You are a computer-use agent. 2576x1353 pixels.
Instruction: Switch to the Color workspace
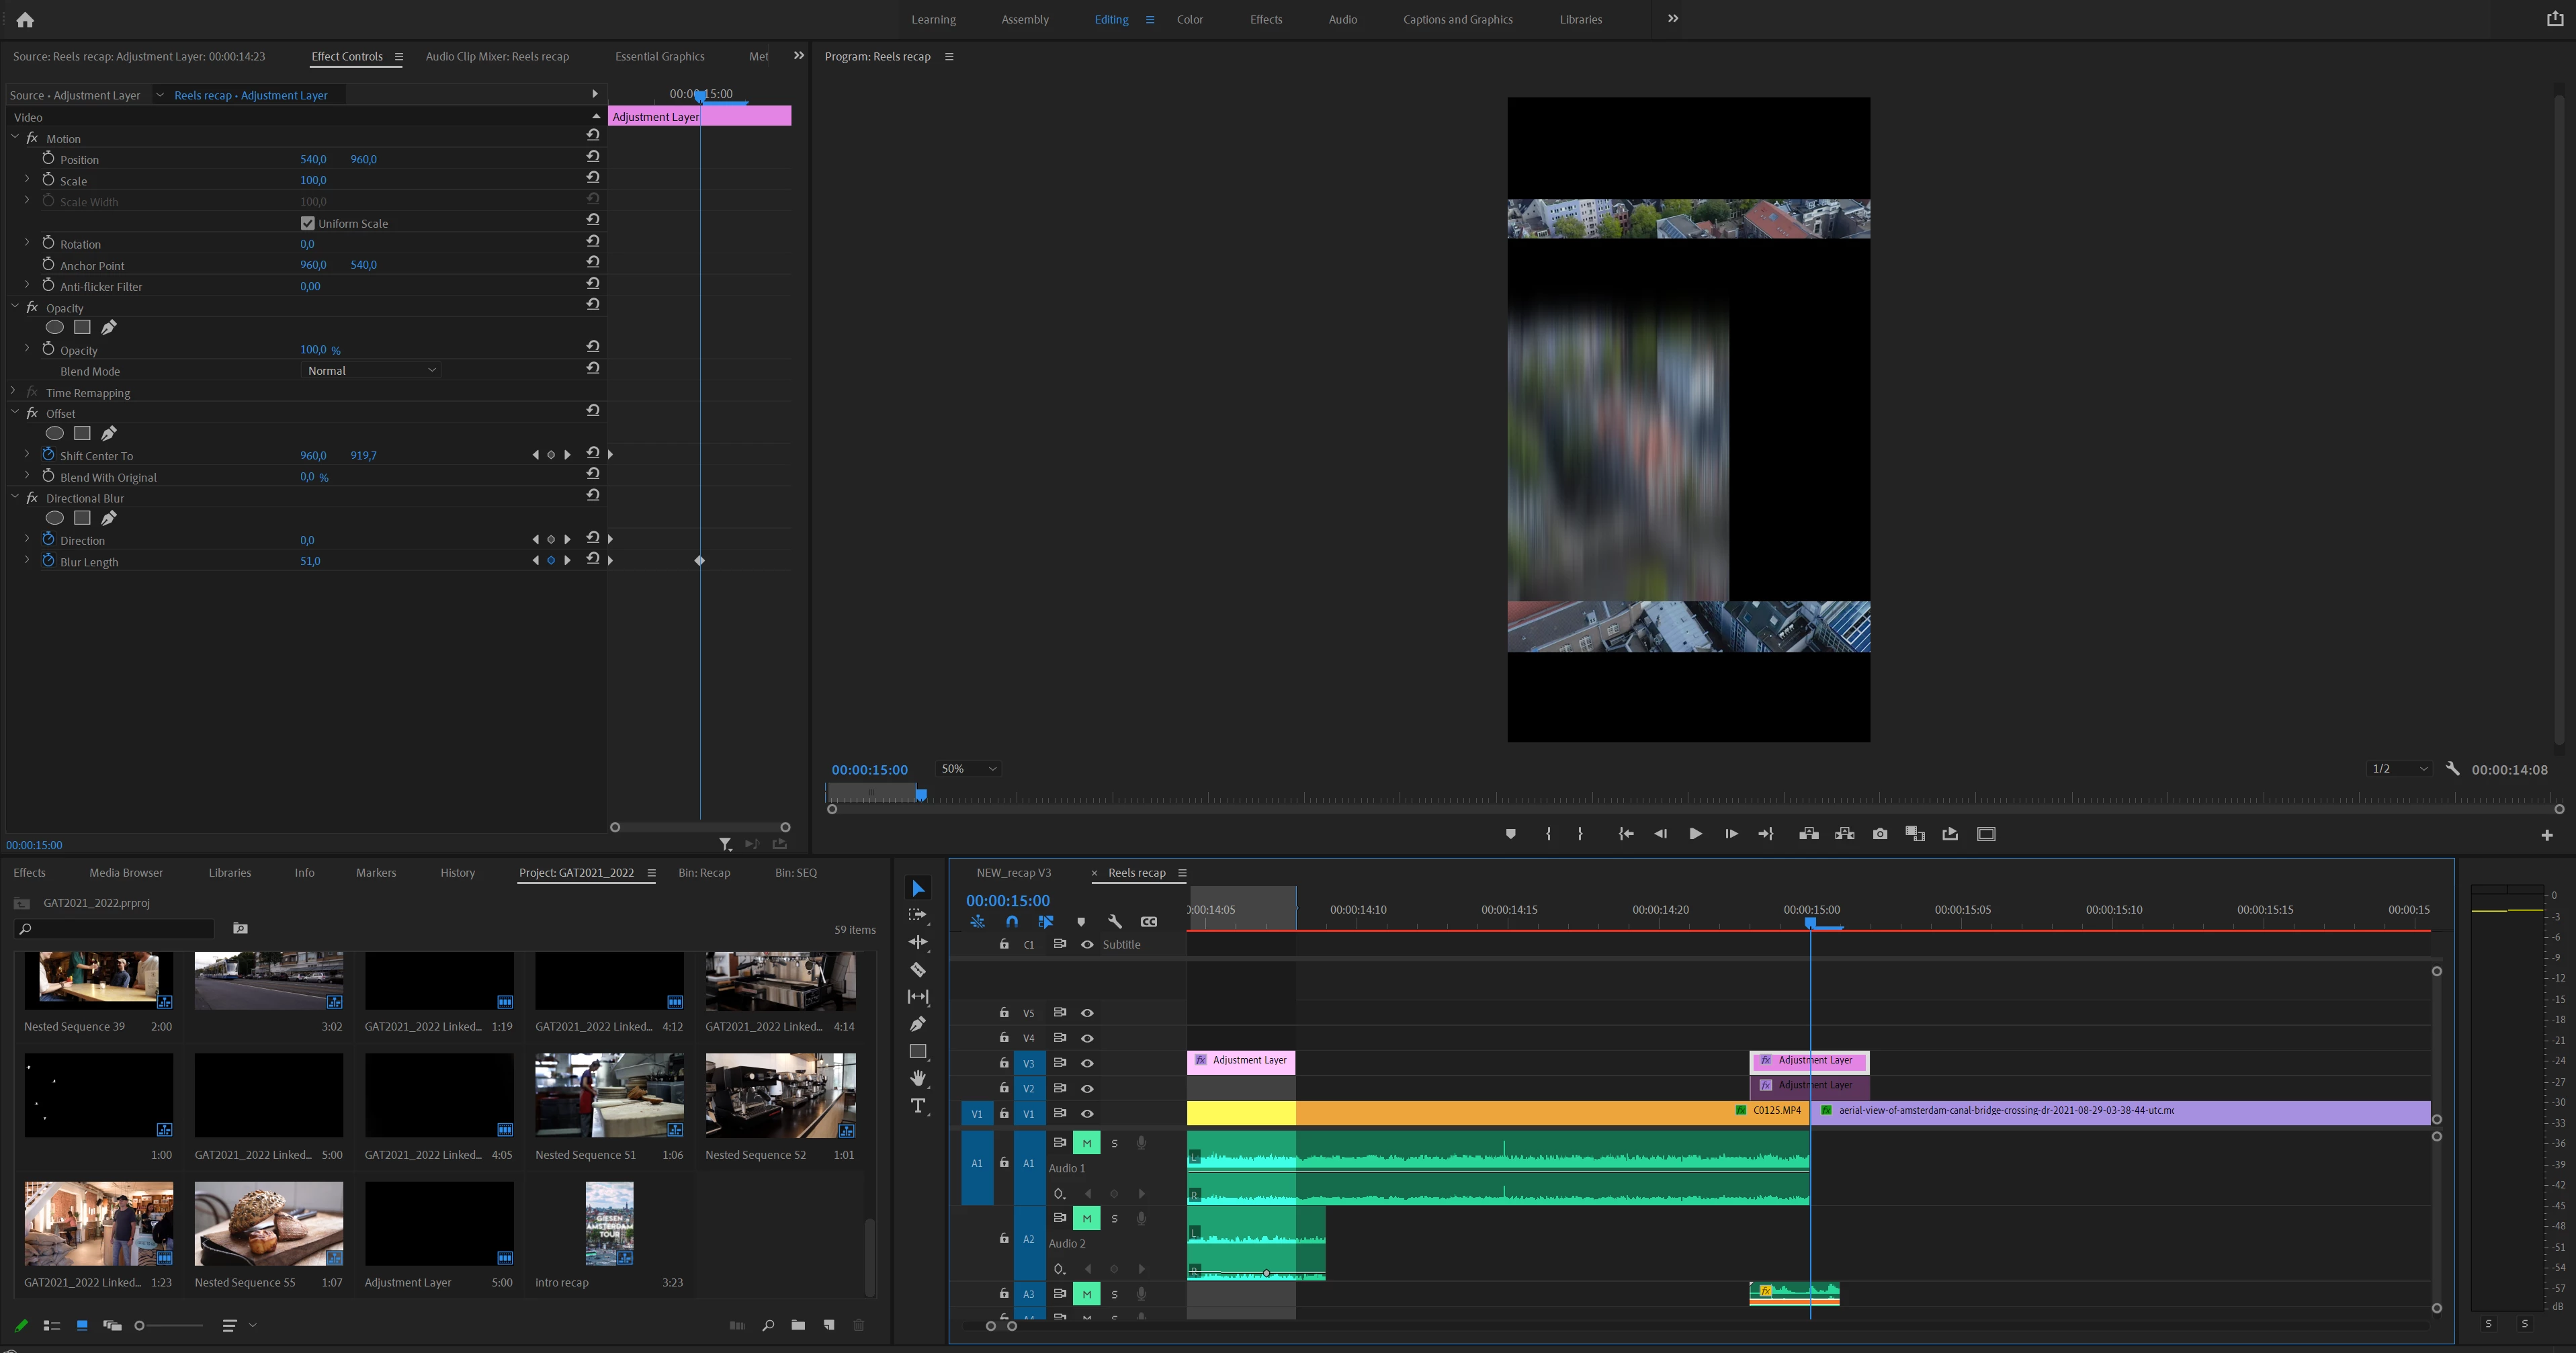[1189, 19]
